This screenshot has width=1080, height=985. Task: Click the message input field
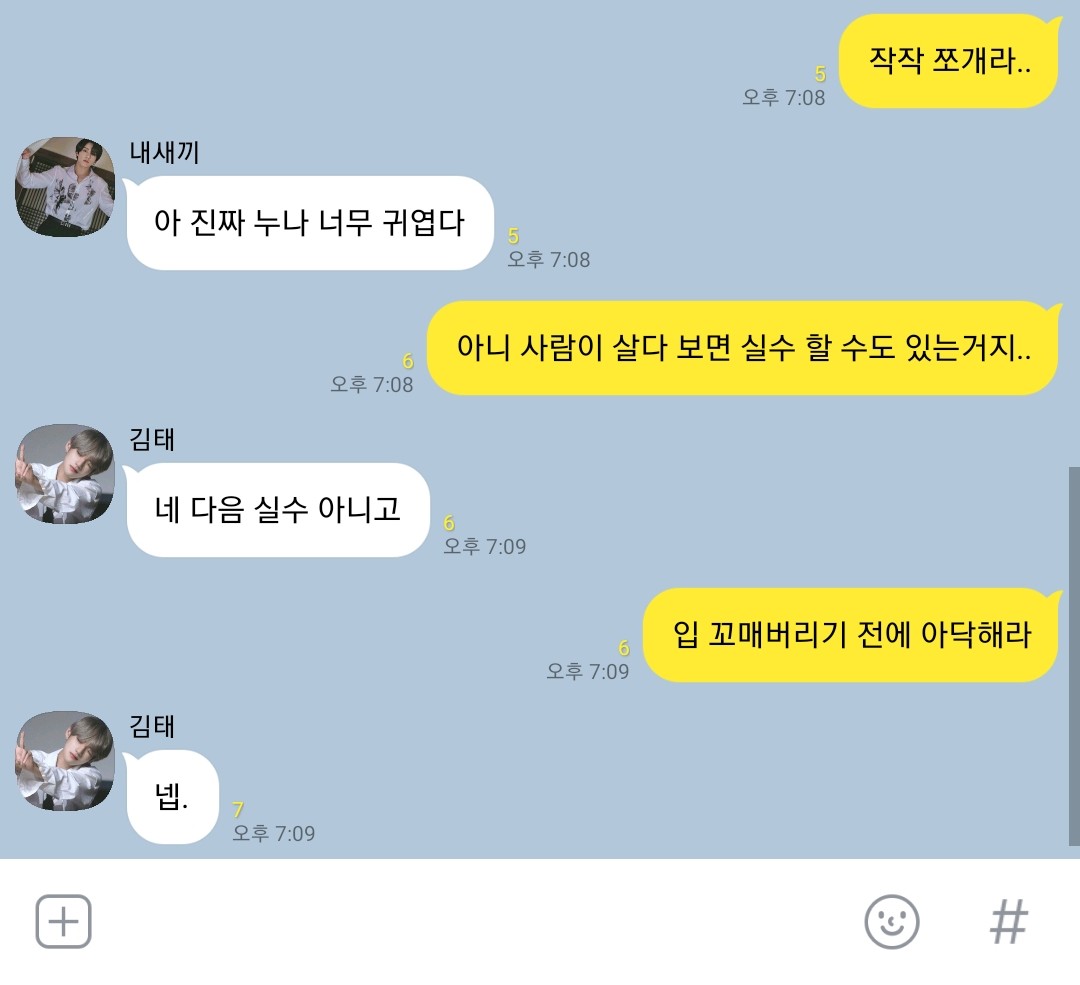point(475,922)
